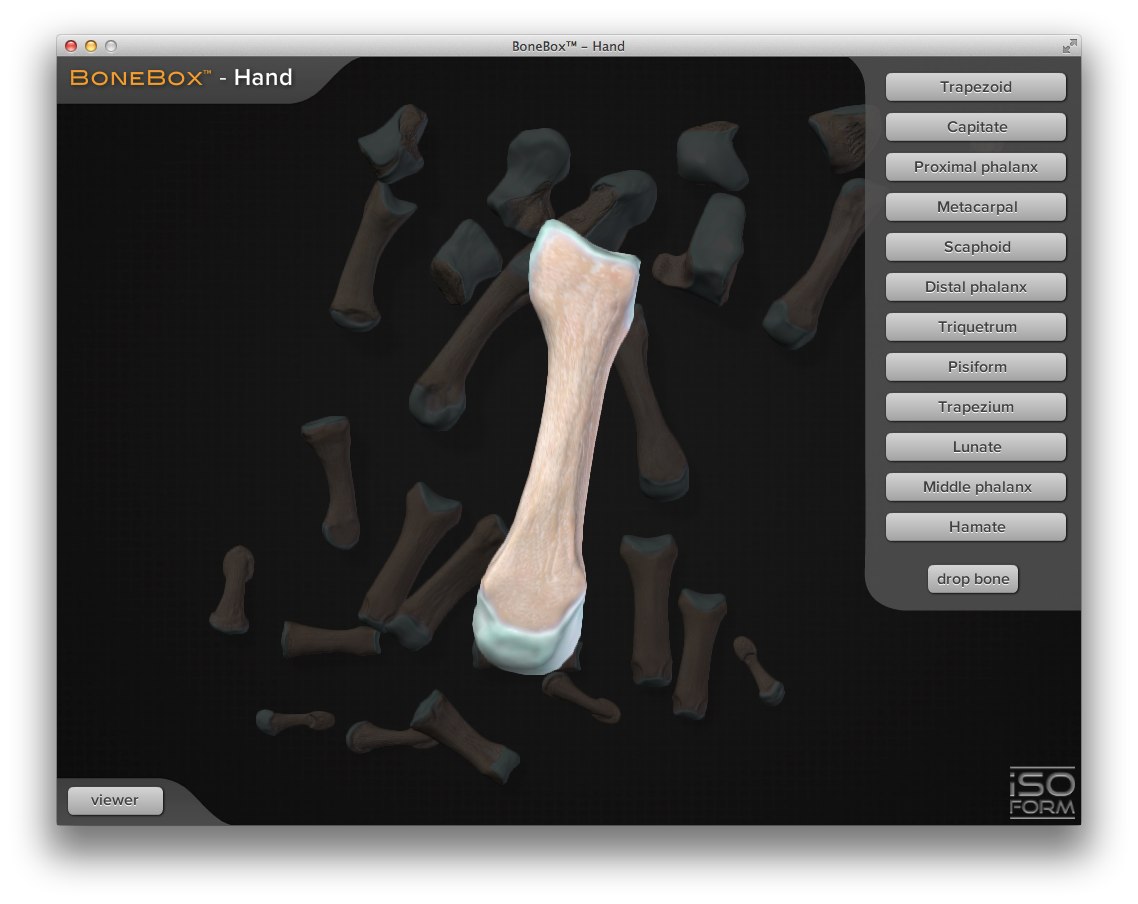This screenshot has width=1138, height=904.
Task: Click the Lunate button
Action: [x=975, y=447]
